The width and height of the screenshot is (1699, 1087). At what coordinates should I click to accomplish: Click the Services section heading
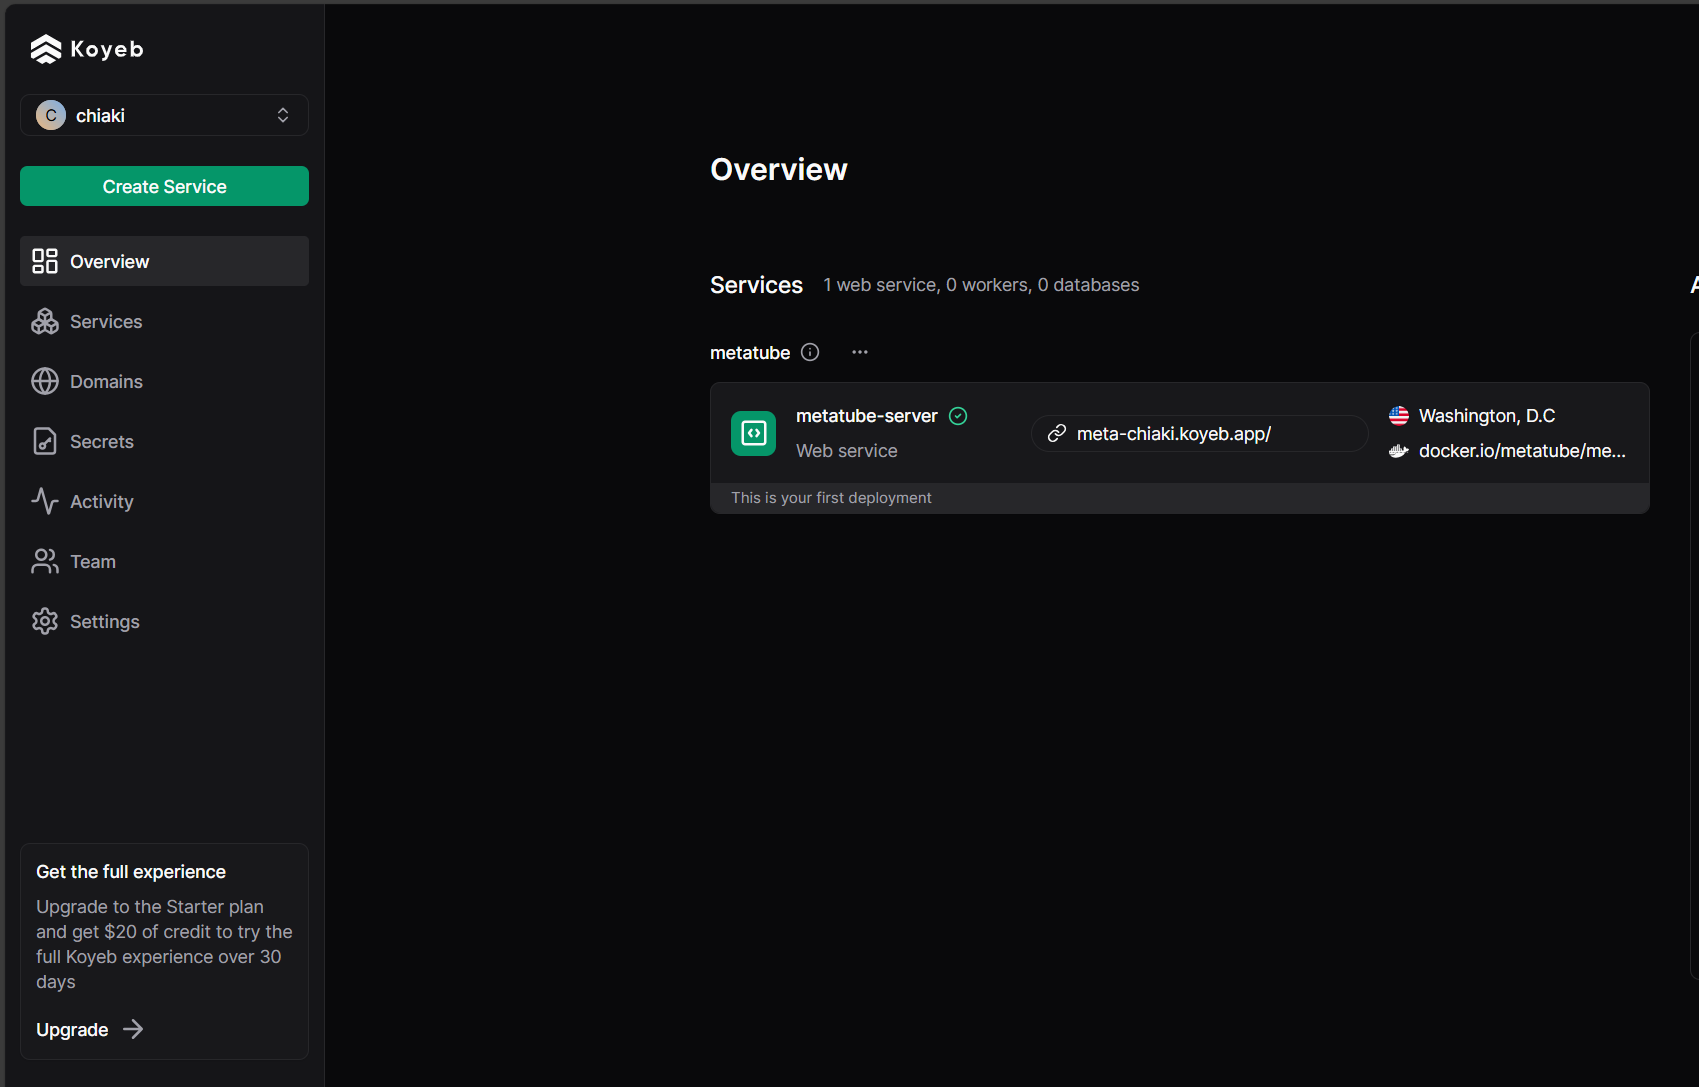756,285
